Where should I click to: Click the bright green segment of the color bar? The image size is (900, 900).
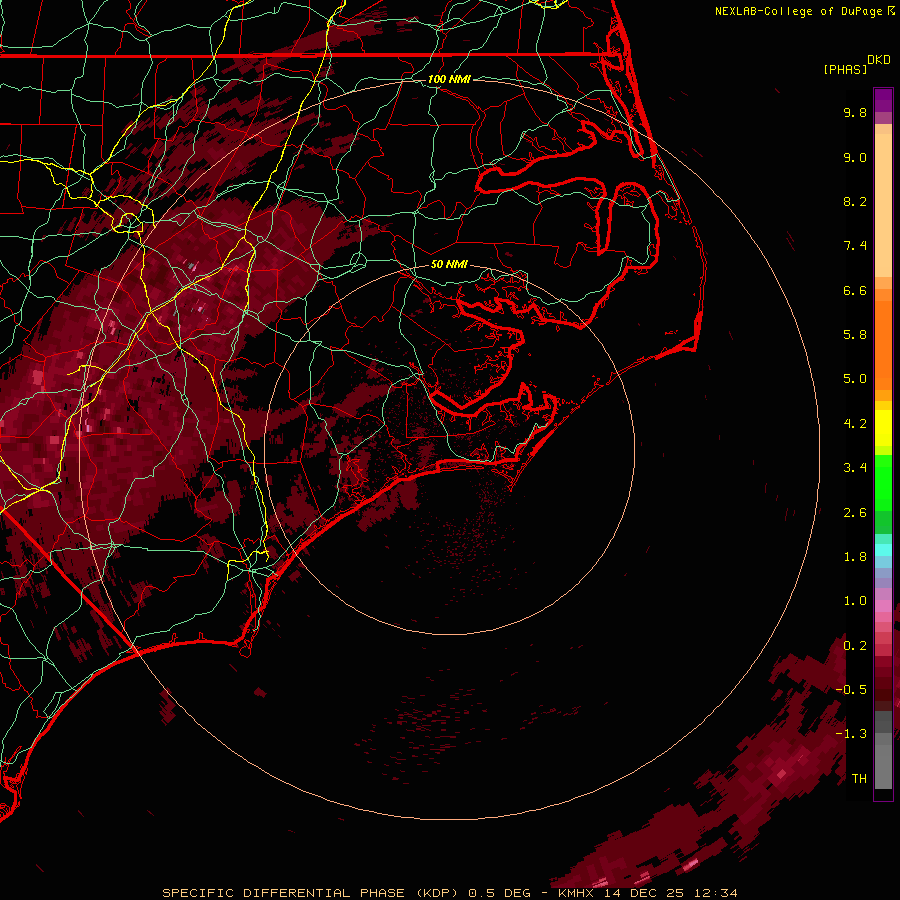(x=883, y=482)
